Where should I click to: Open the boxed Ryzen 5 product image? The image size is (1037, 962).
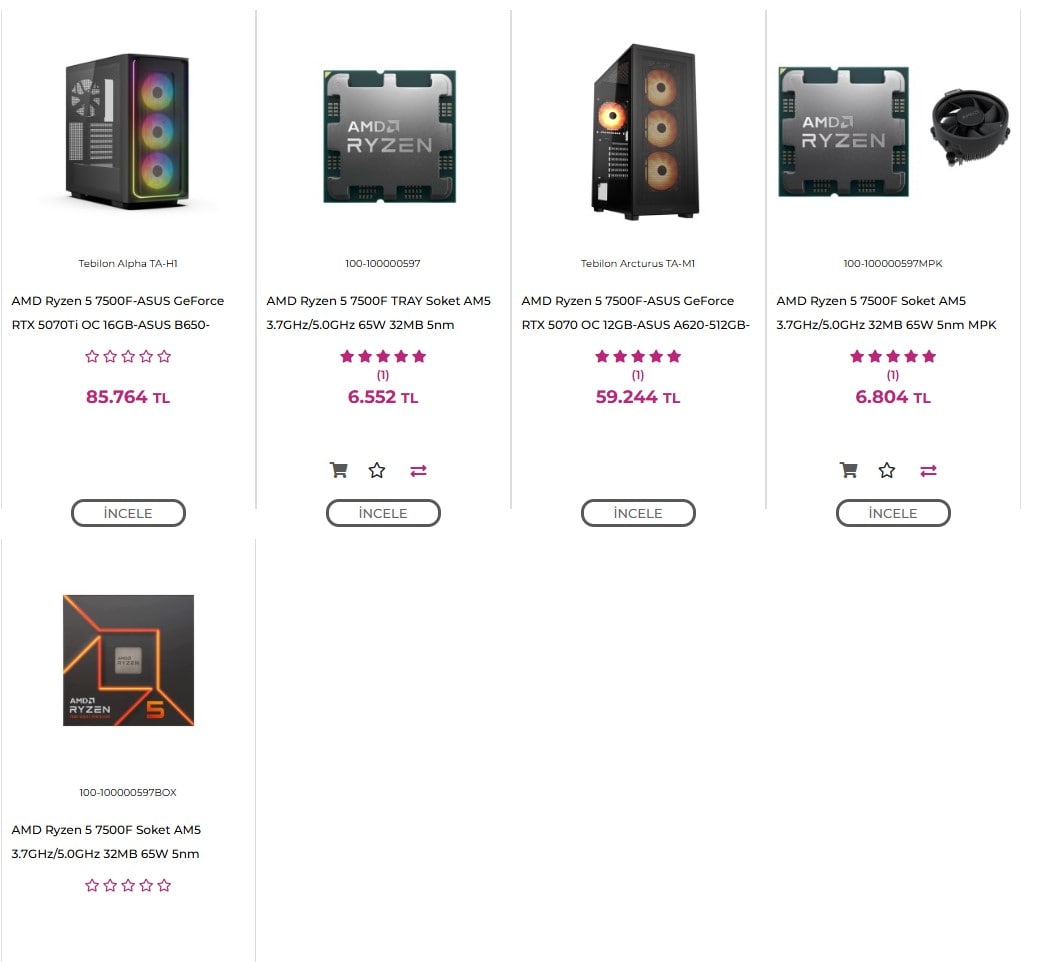128,660
